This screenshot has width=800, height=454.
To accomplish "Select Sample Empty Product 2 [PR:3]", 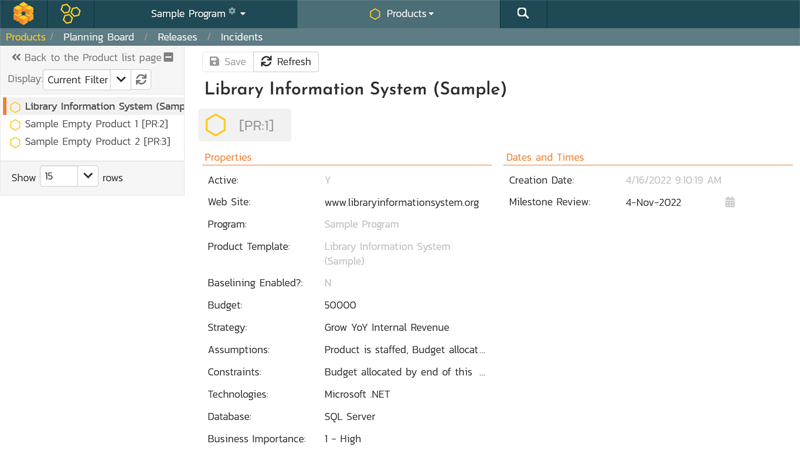I will [x=97, y=141].
